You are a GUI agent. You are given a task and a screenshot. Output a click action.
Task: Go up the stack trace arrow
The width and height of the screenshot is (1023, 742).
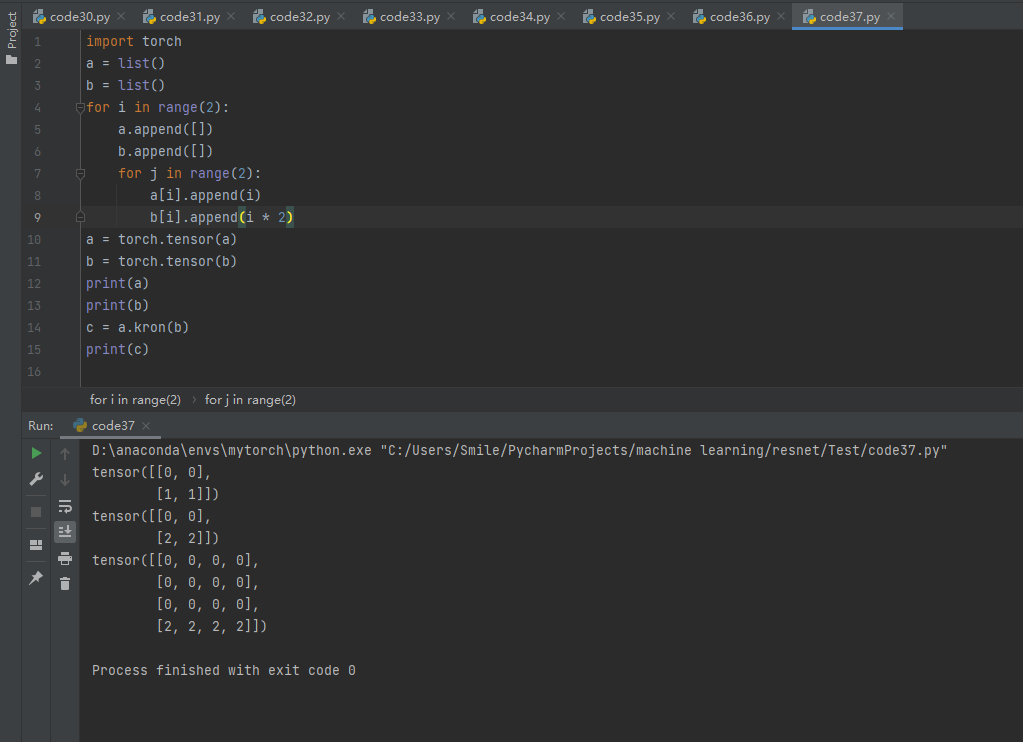pos(65,454)
